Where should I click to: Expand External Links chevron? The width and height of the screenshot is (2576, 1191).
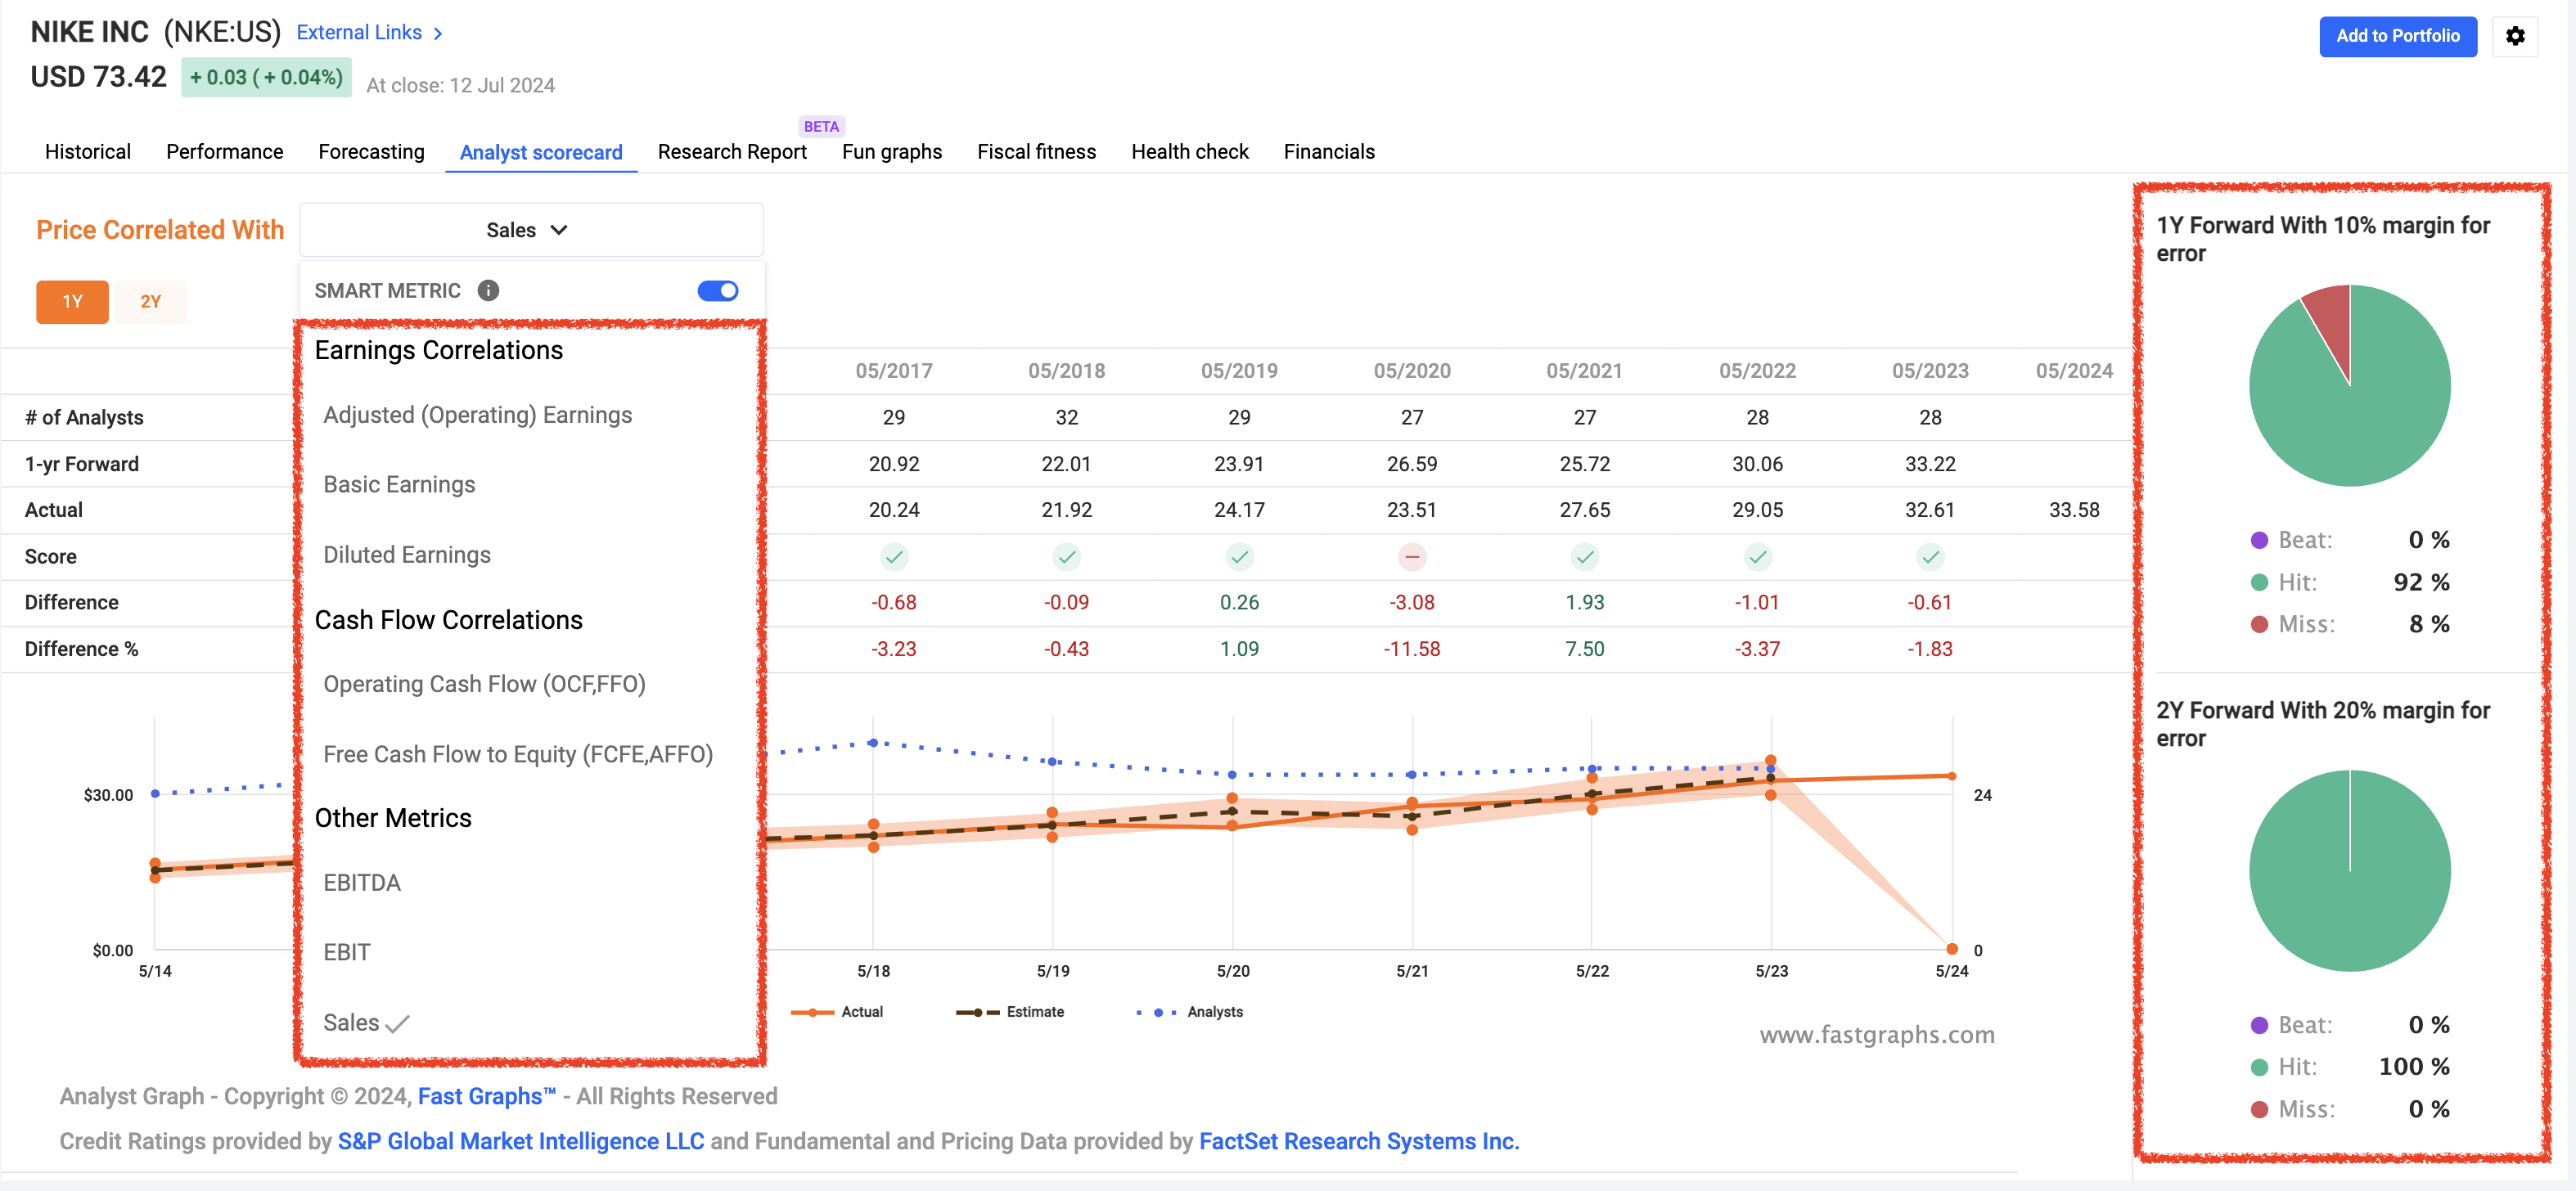pos(438,33)
